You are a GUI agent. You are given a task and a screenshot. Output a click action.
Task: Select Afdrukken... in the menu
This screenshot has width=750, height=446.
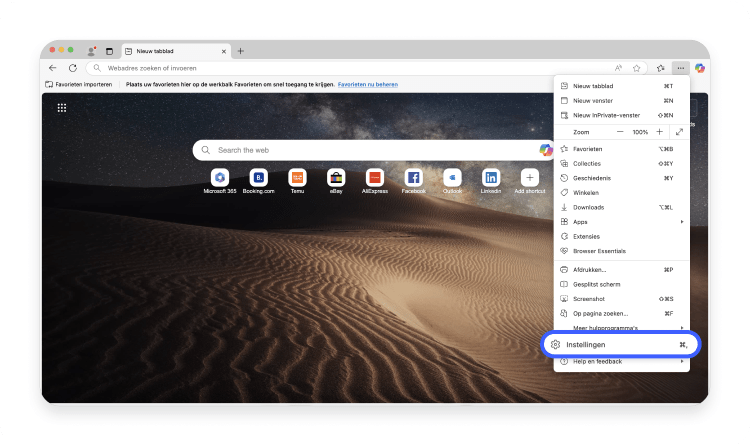click(x=621, y=269)
